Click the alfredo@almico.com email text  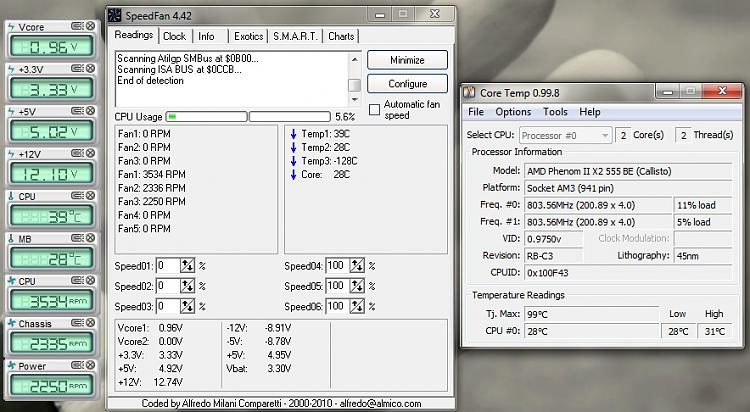(x=381, y=403)
